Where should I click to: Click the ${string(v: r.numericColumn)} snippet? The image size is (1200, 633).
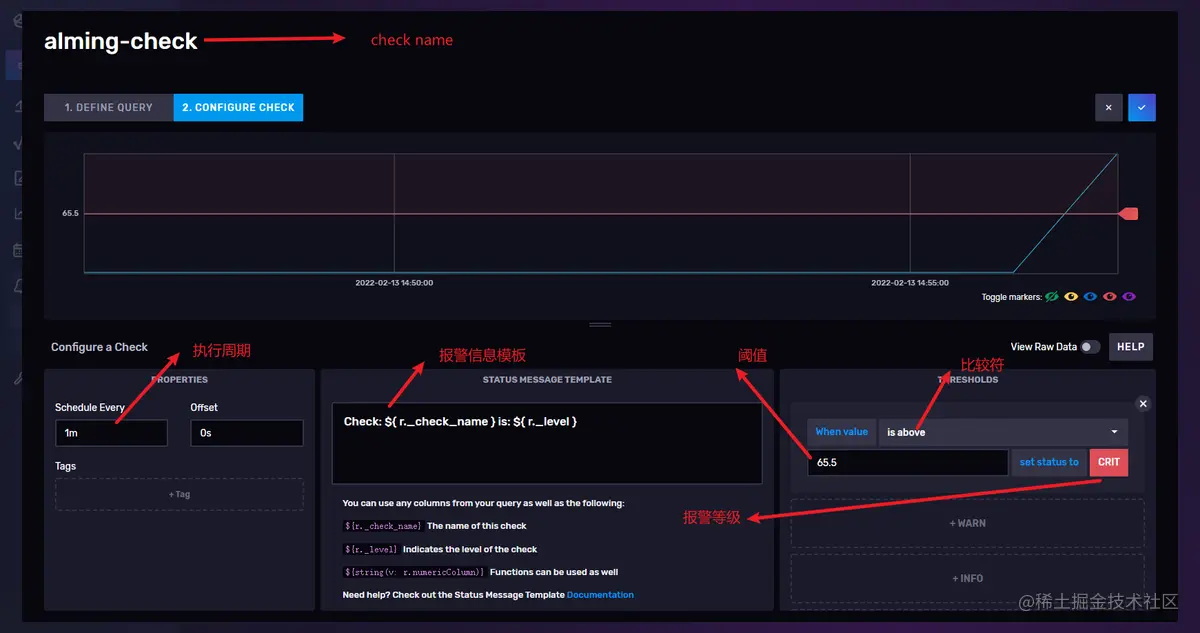click(x=415, y=572)
